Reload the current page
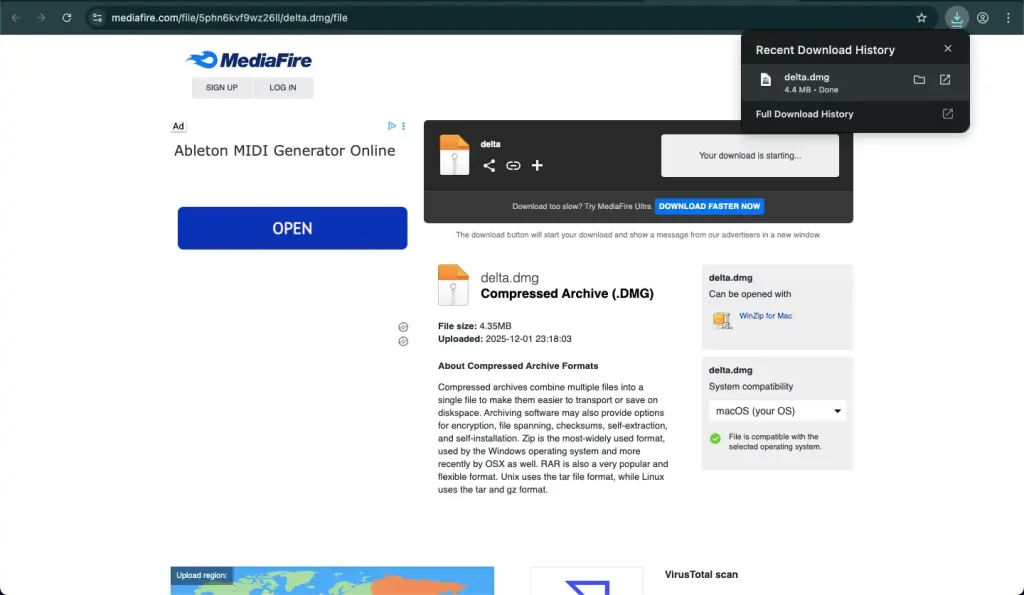Image resolution: width=1024 pixels, height=595 pixels. [66, 17]
